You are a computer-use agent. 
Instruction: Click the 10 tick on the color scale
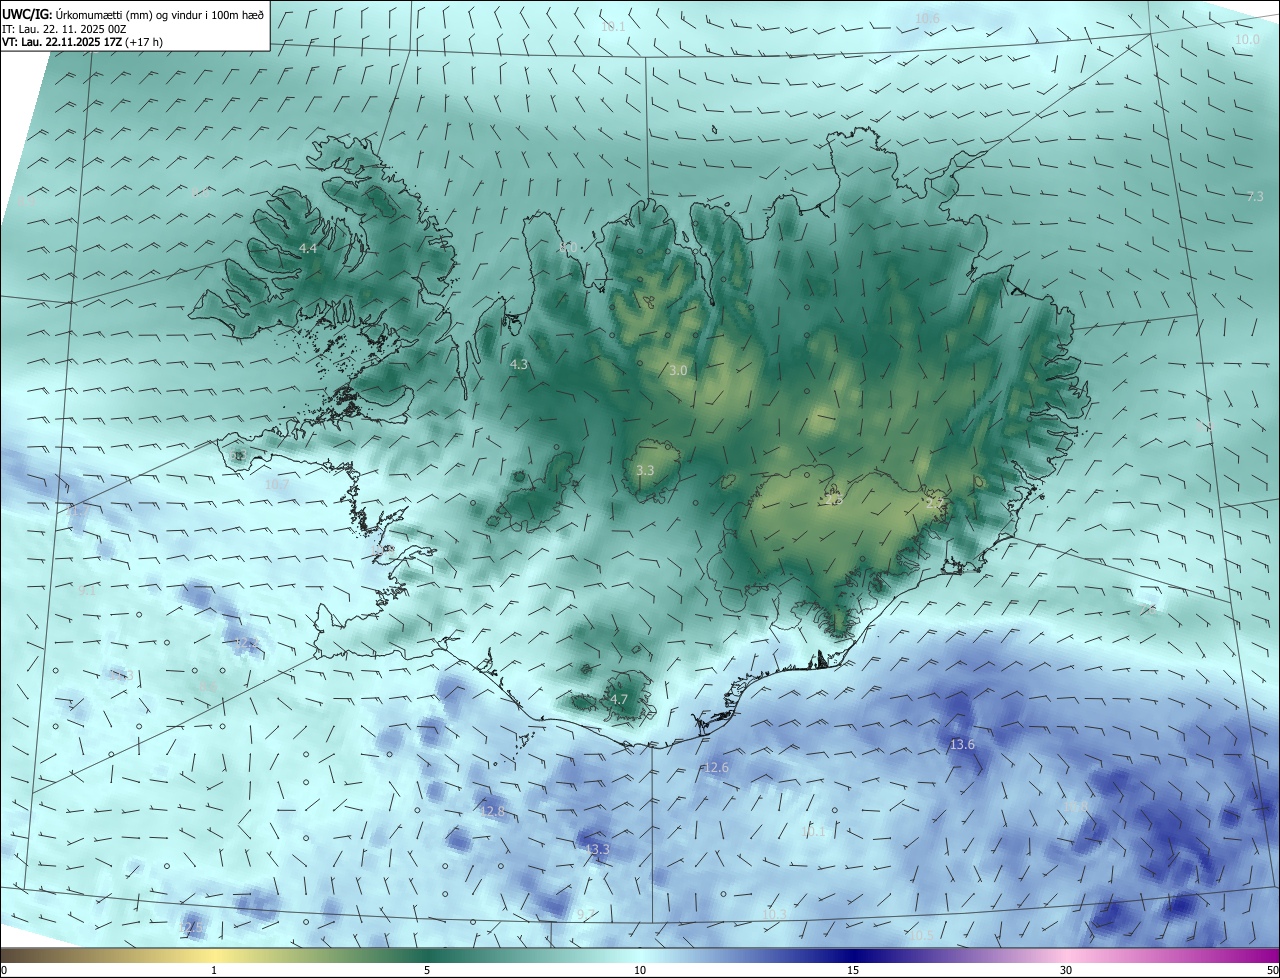pos(640,970)
